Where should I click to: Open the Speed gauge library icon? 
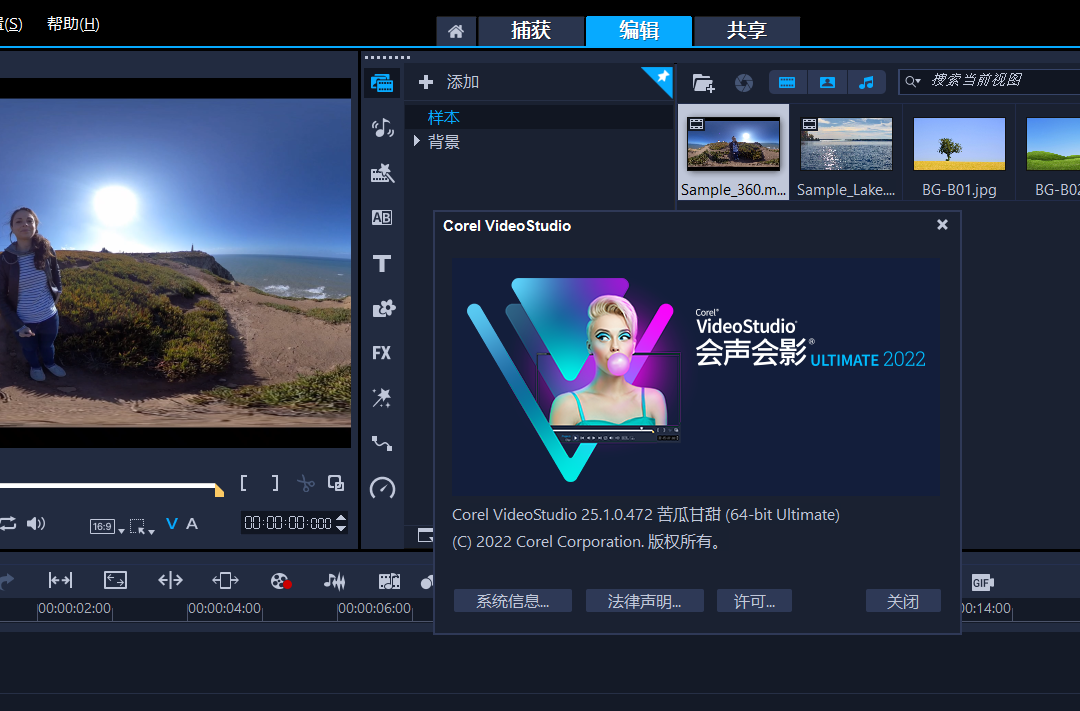point(382,488)
